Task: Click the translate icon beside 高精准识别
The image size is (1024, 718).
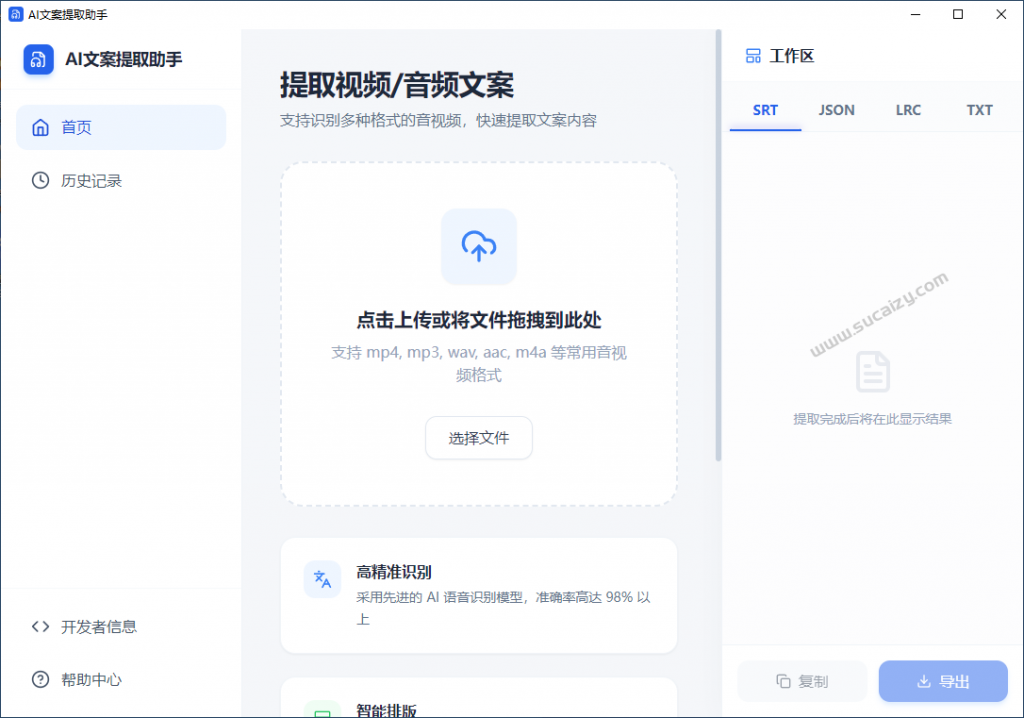Action: click(323, 579)
